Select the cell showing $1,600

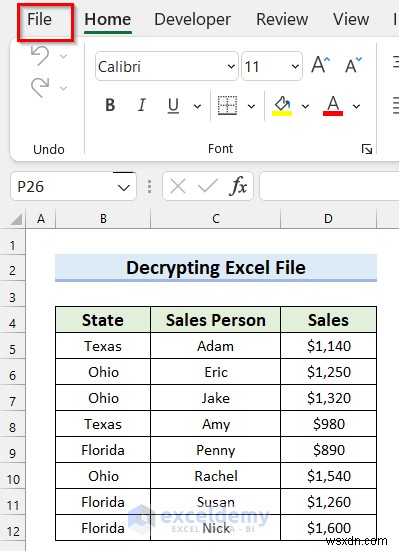pyautogui.click(x=328, y=528)
